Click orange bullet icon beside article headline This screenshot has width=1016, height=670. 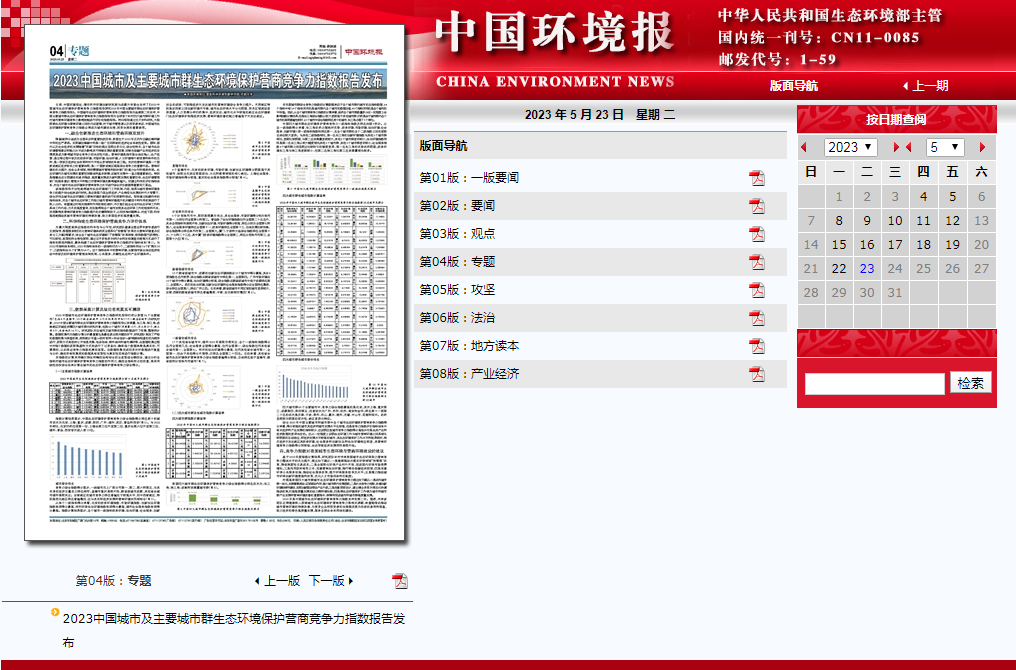click(55, 612)
